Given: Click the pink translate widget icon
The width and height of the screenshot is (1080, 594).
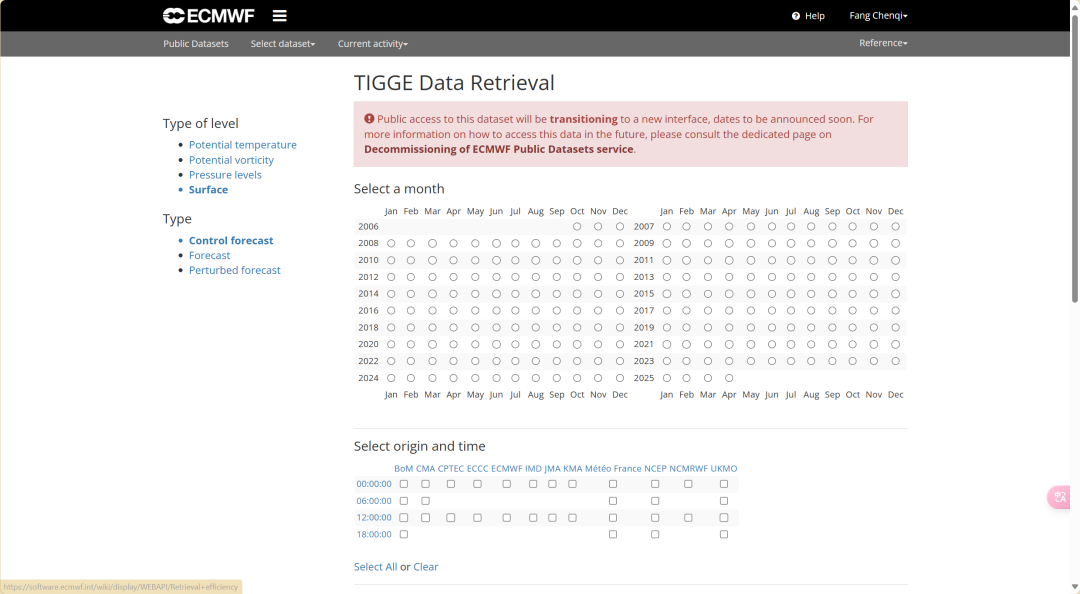Looking at the screenshot, I should 1059,497.
